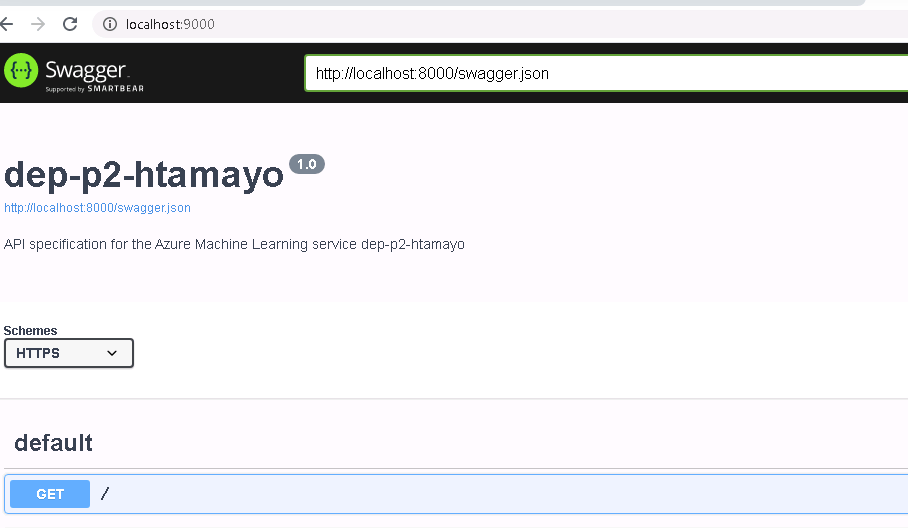The height and width of the screenshot is (528, 908).
Task: Click the 1.0 version badge
Action: coord(307,164)
